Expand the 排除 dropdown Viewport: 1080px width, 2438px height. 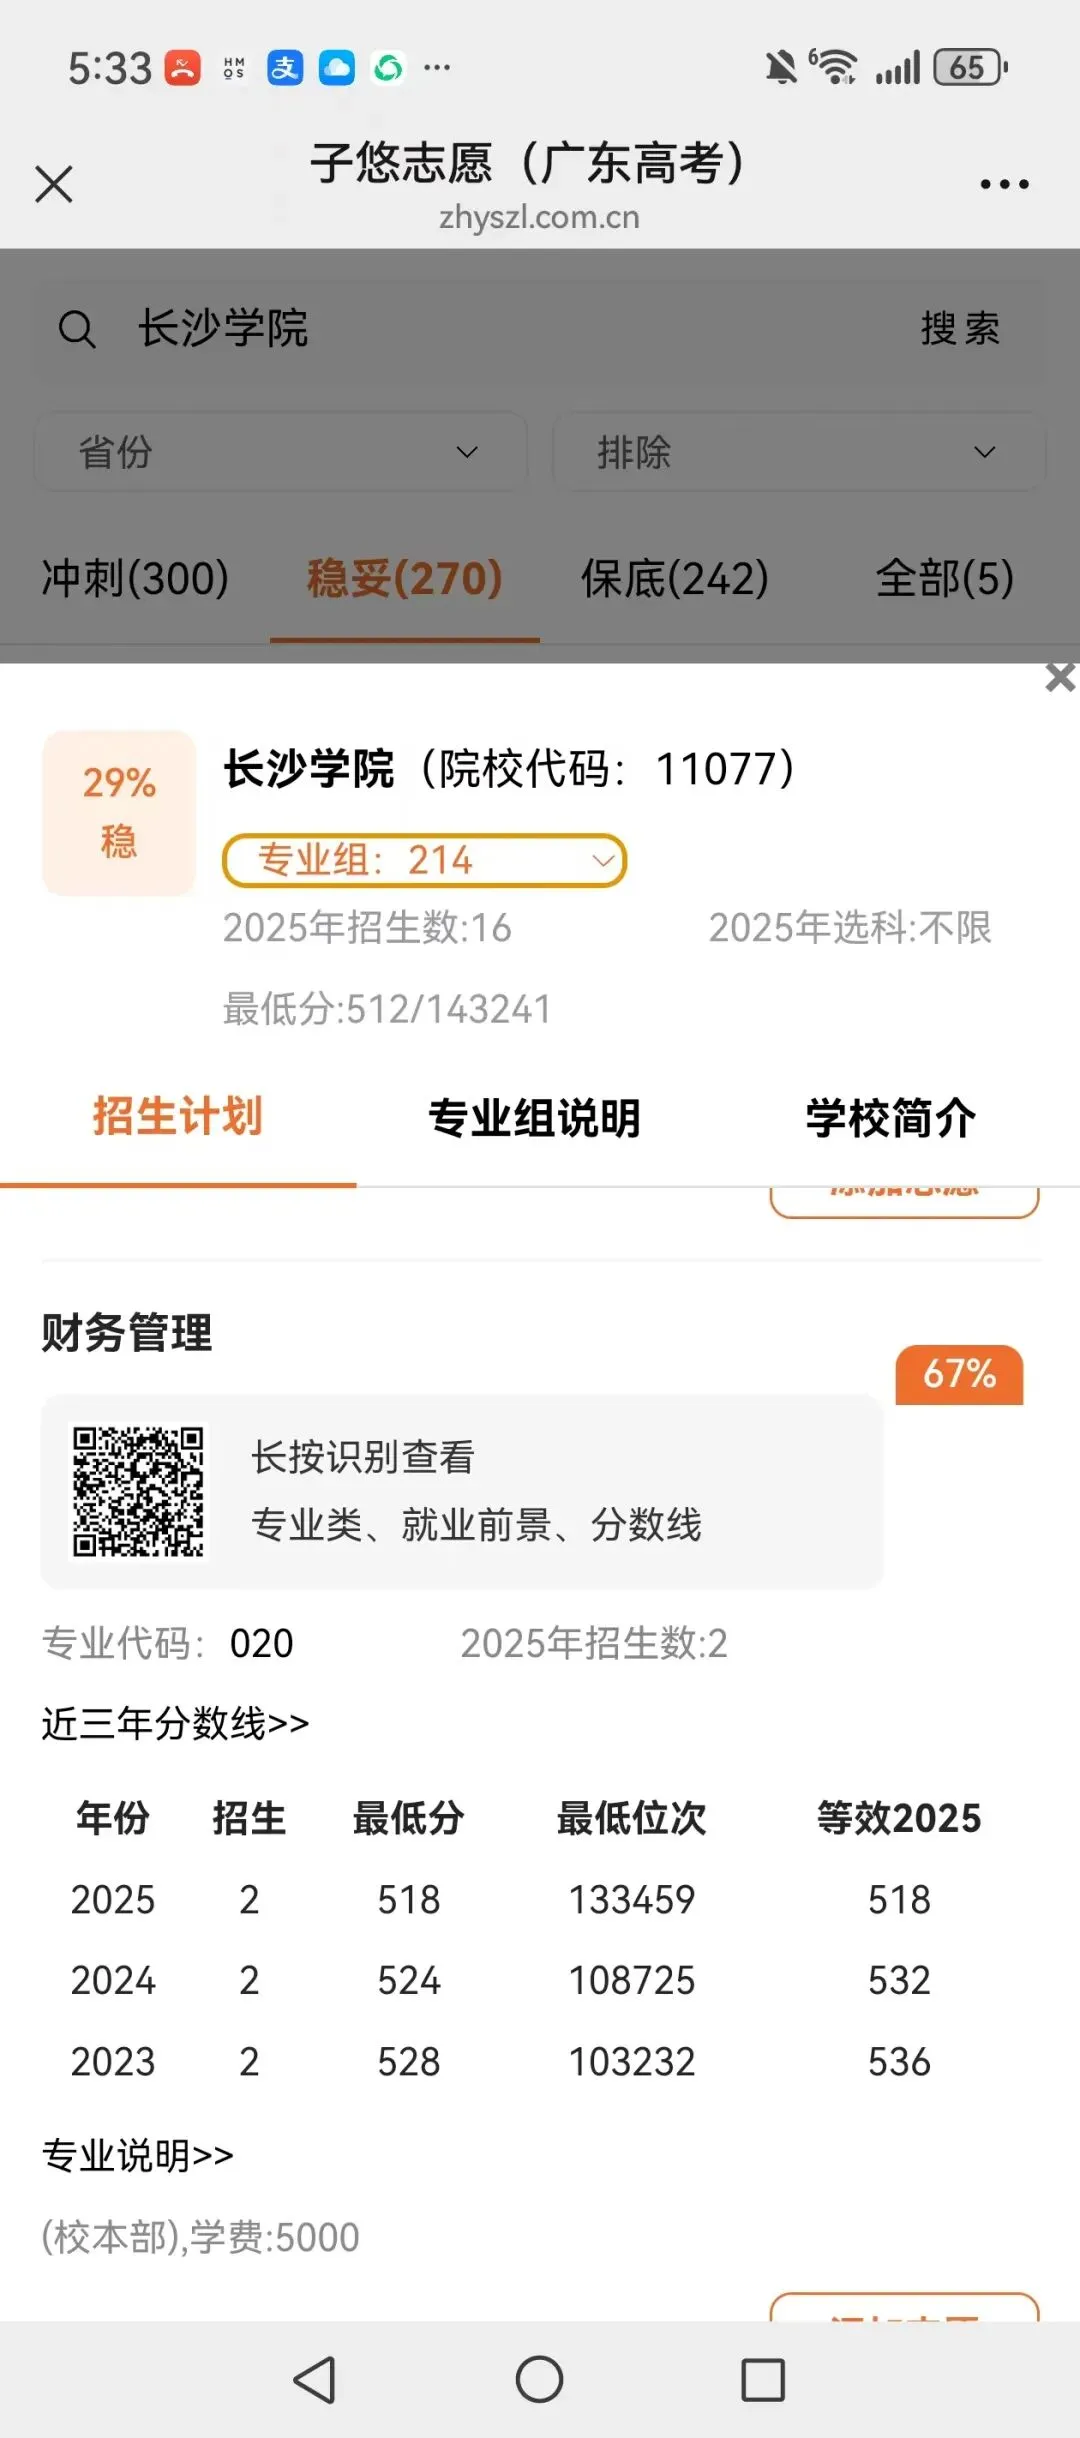(798, 452)
